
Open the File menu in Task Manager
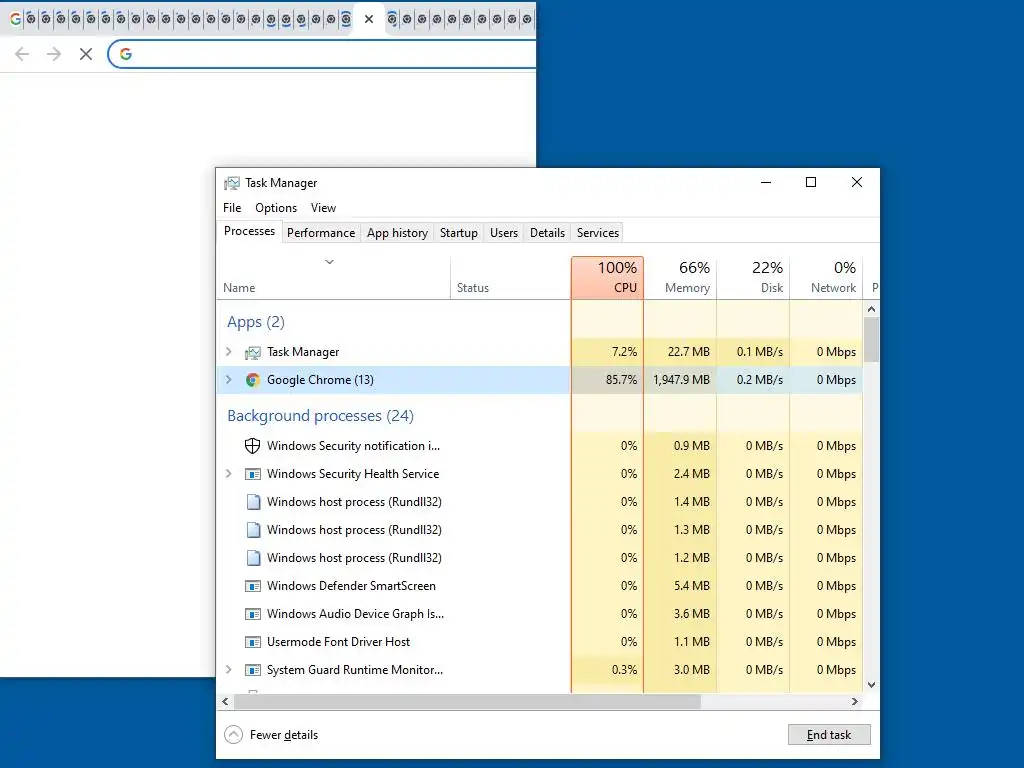(x=232, y=208)
